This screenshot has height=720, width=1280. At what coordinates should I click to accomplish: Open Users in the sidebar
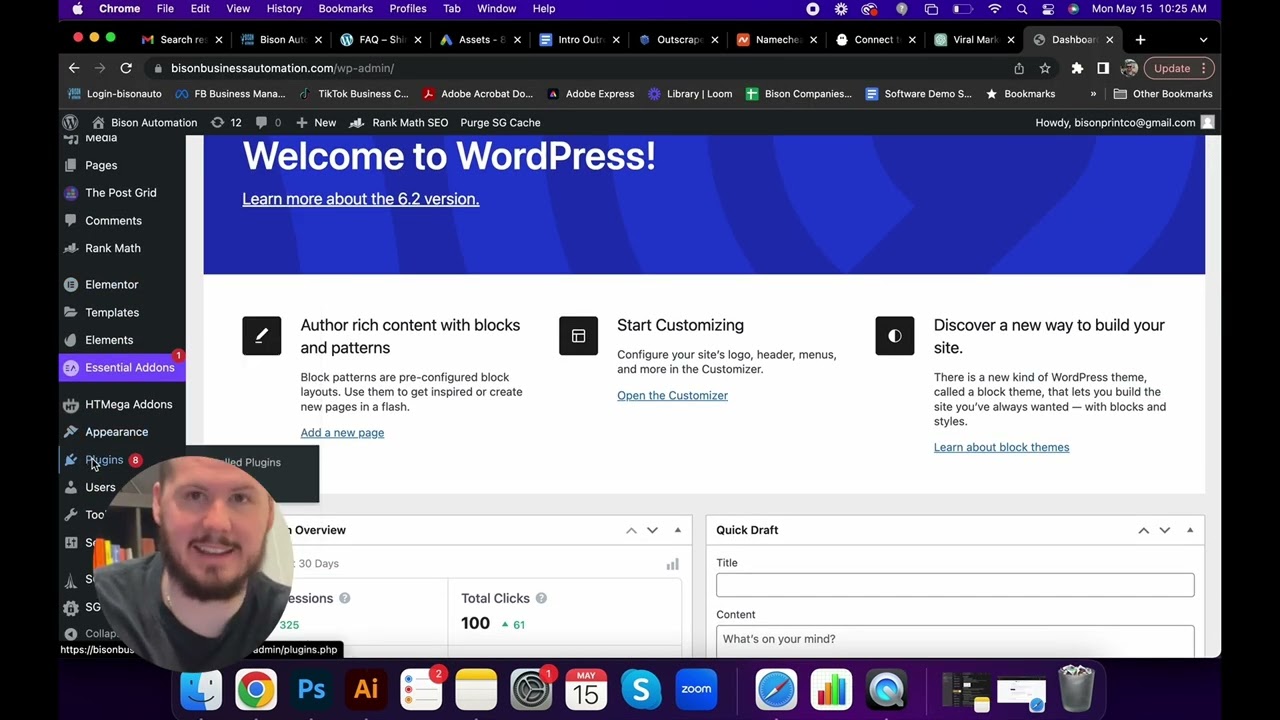click(100, 487)
